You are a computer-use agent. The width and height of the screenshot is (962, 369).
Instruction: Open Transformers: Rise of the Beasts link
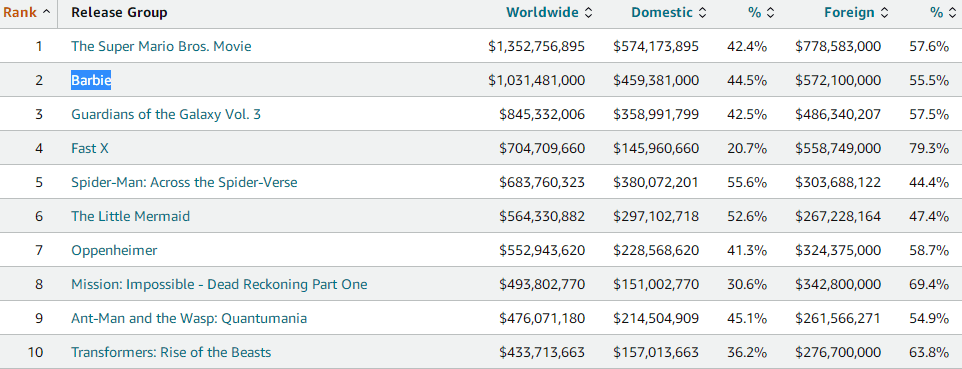coord(171,352)
